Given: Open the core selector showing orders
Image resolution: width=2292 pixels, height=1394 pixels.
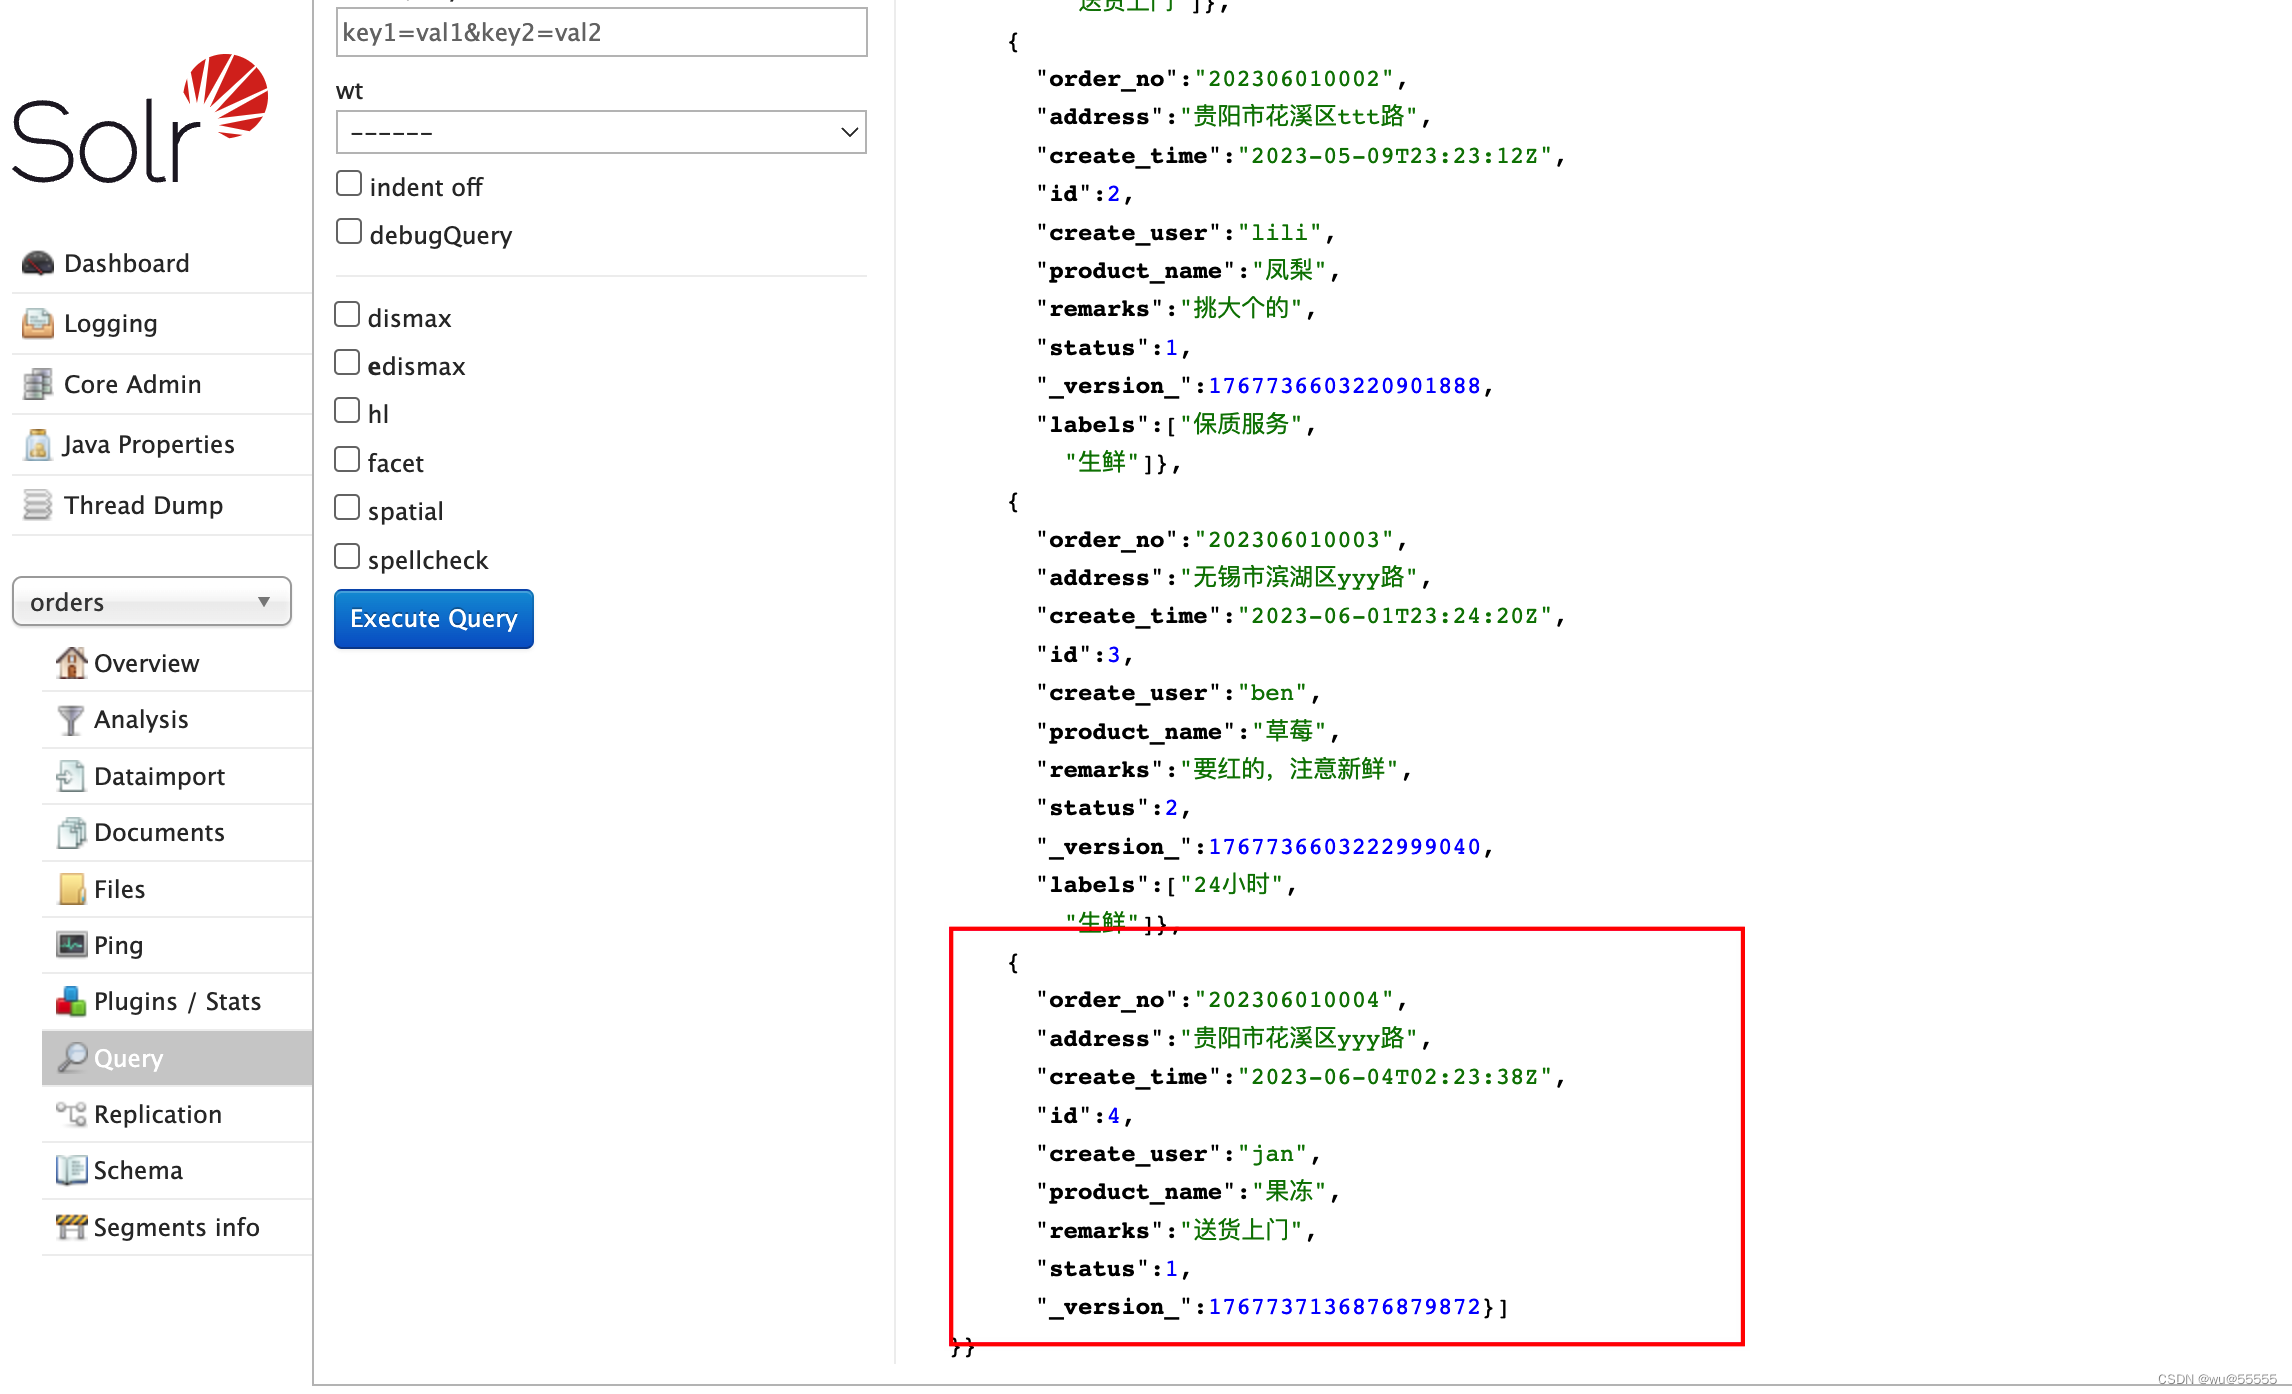Looking at the screenshot, I should point(151,601).
